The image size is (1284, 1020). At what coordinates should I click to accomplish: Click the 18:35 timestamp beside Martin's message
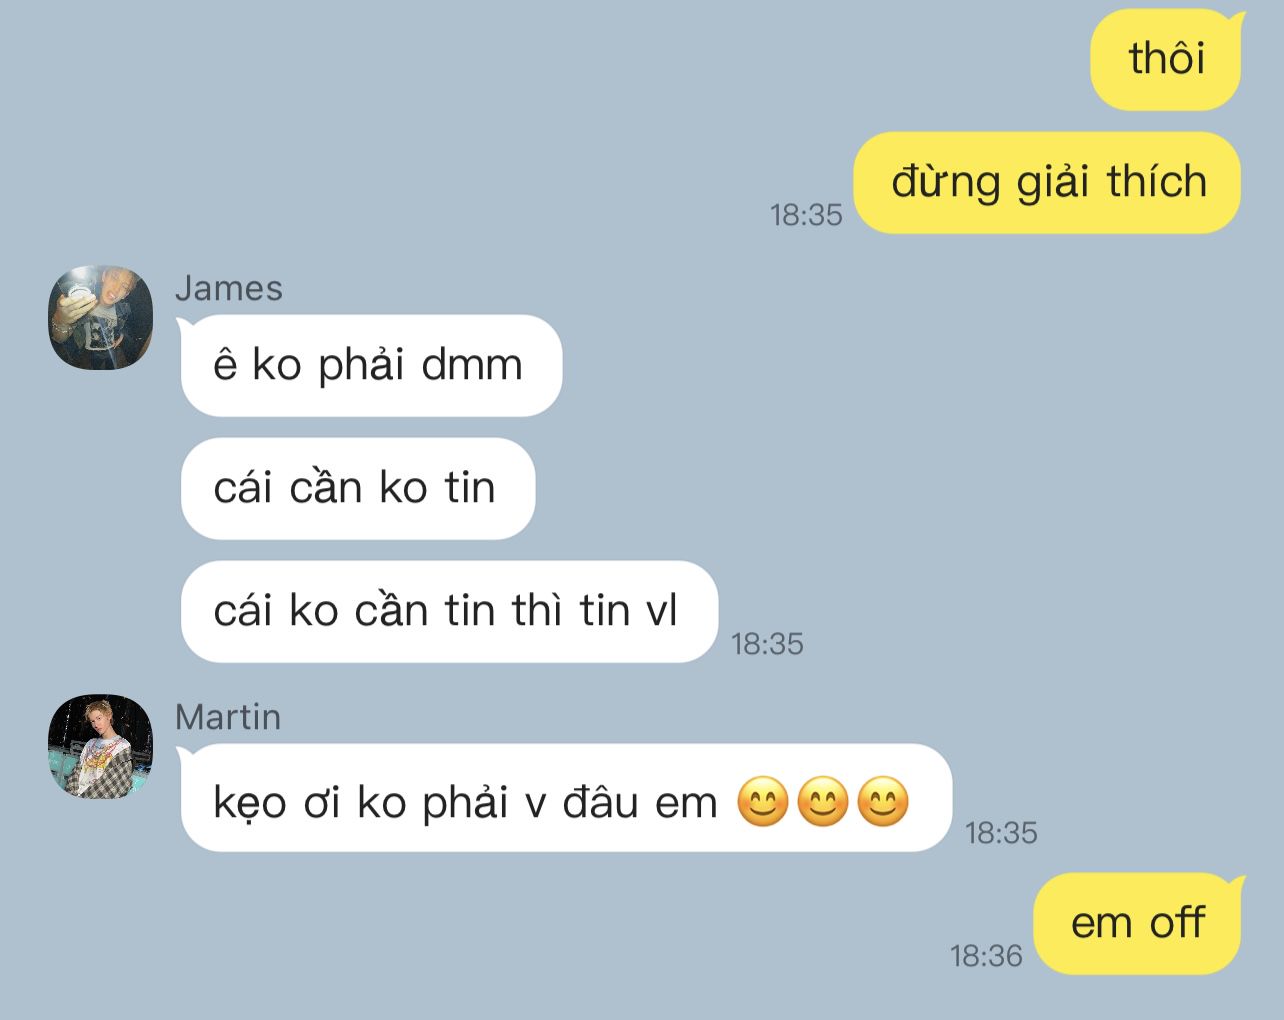1001,833
